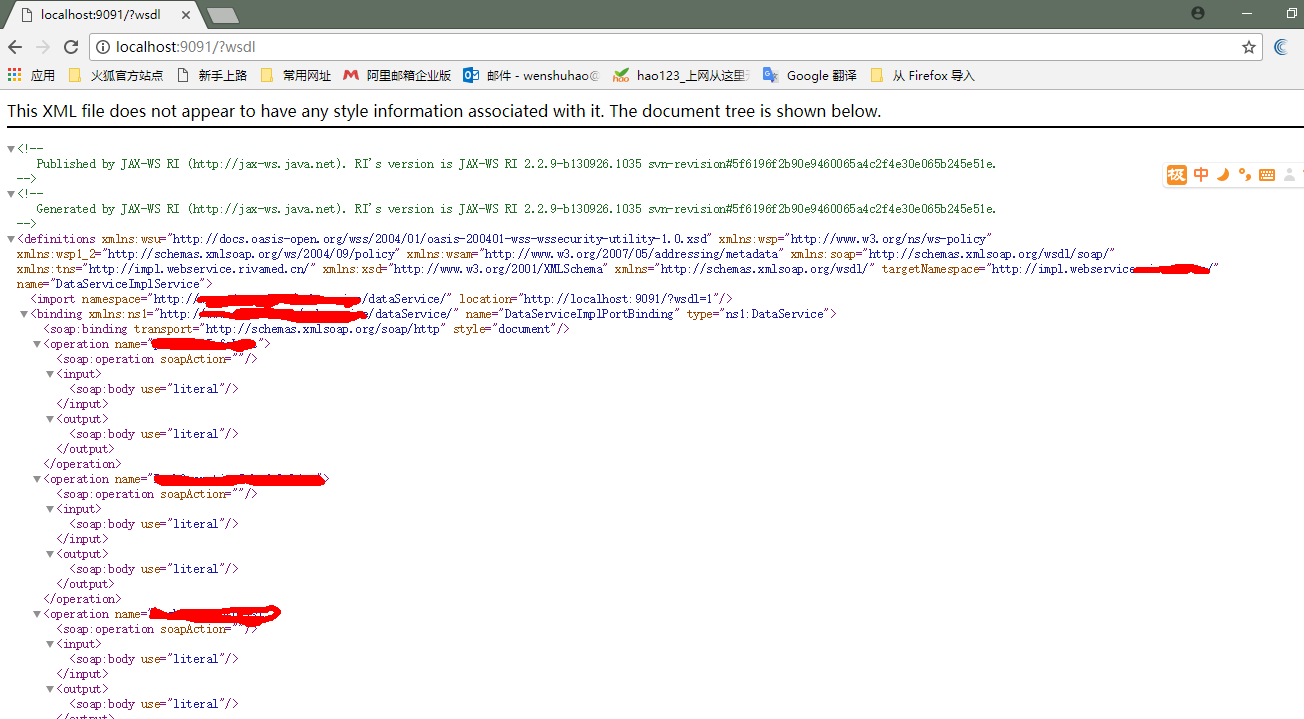Toggle the punctuation mode in IME toolbar
This screenshot has height=719, width=1304.
[1244, 175]
